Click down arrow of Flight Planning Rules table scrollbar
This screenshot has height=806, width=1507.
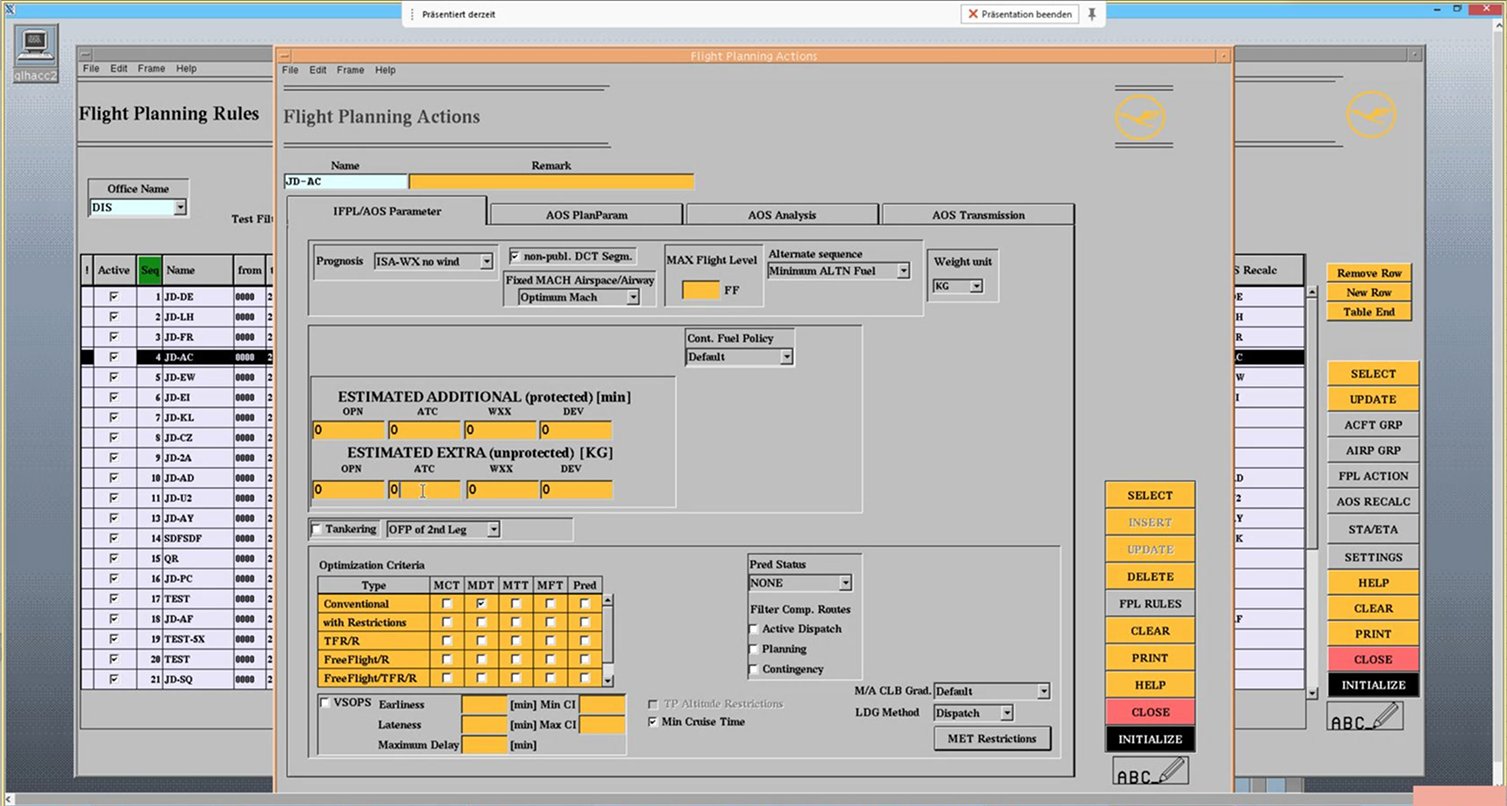click(x=1312, y=693)
